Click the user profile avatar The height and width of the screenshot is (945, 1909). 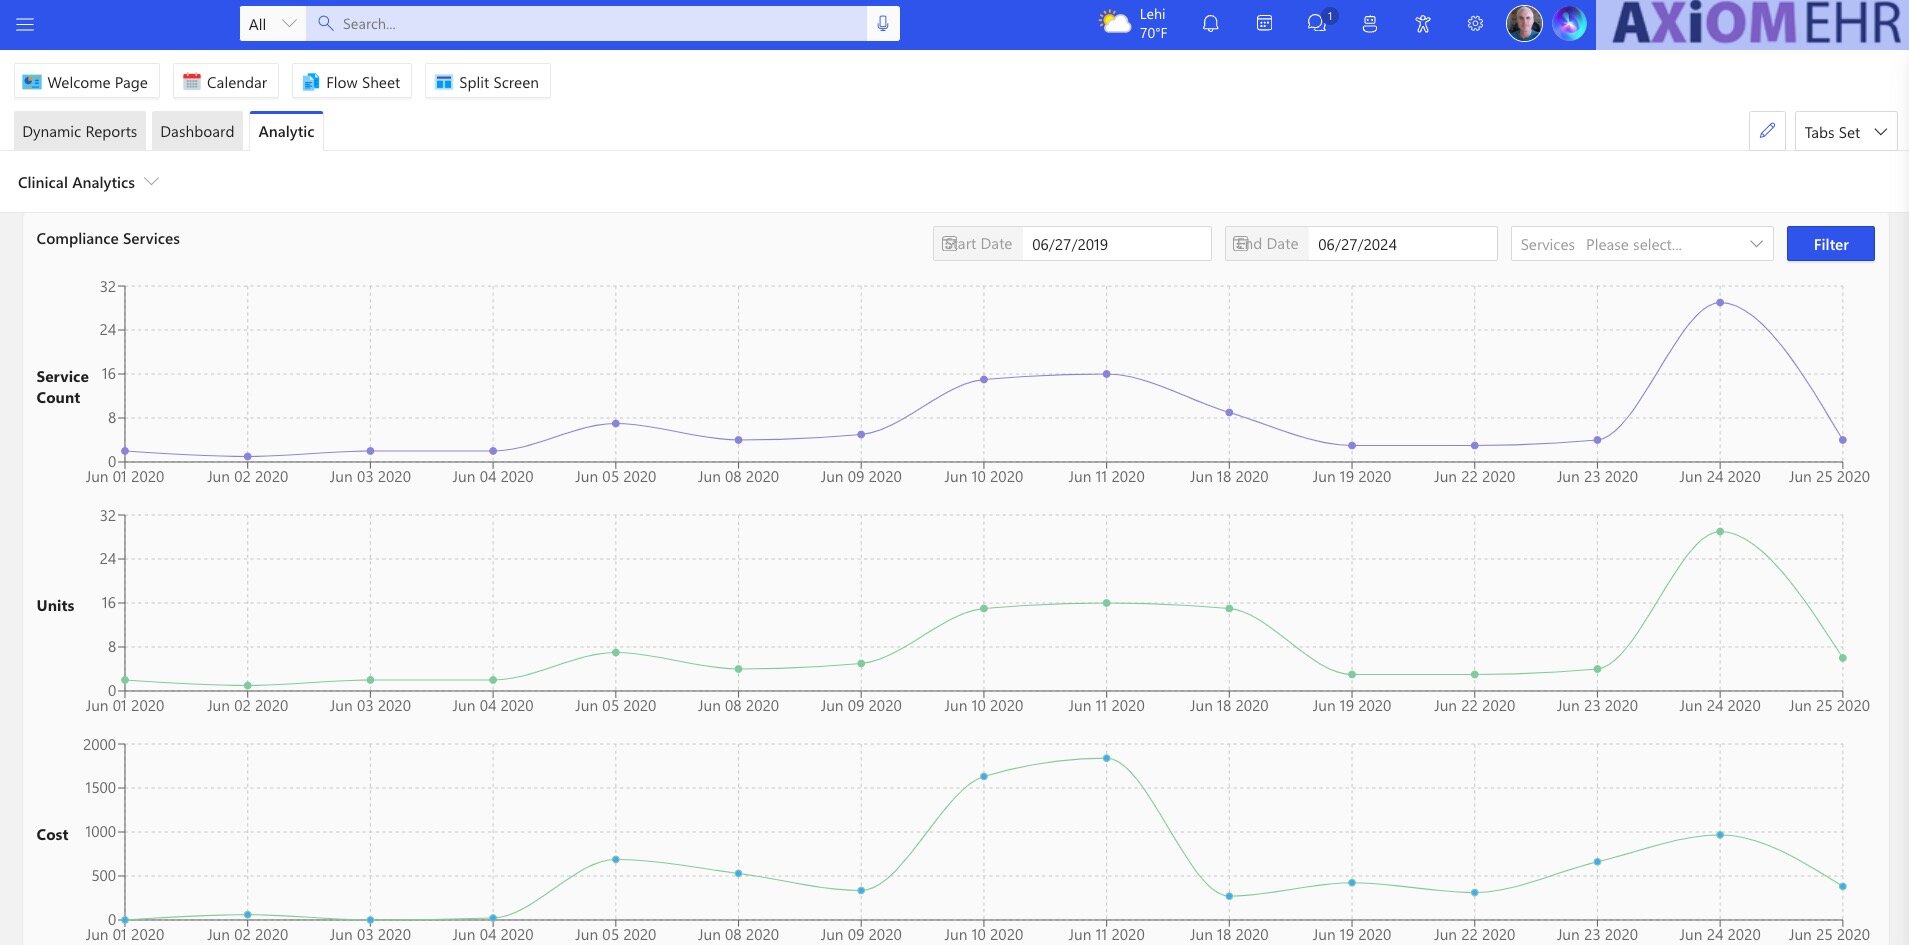(1524, 24)
